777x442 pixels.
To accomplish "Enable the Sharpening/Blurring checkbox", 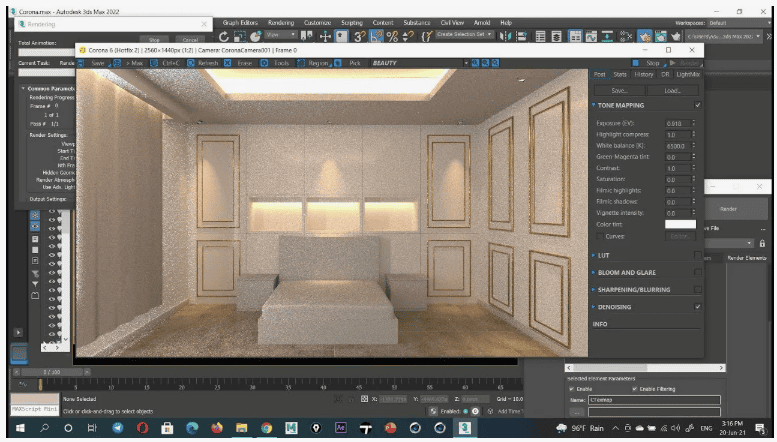I will point(698,289).
